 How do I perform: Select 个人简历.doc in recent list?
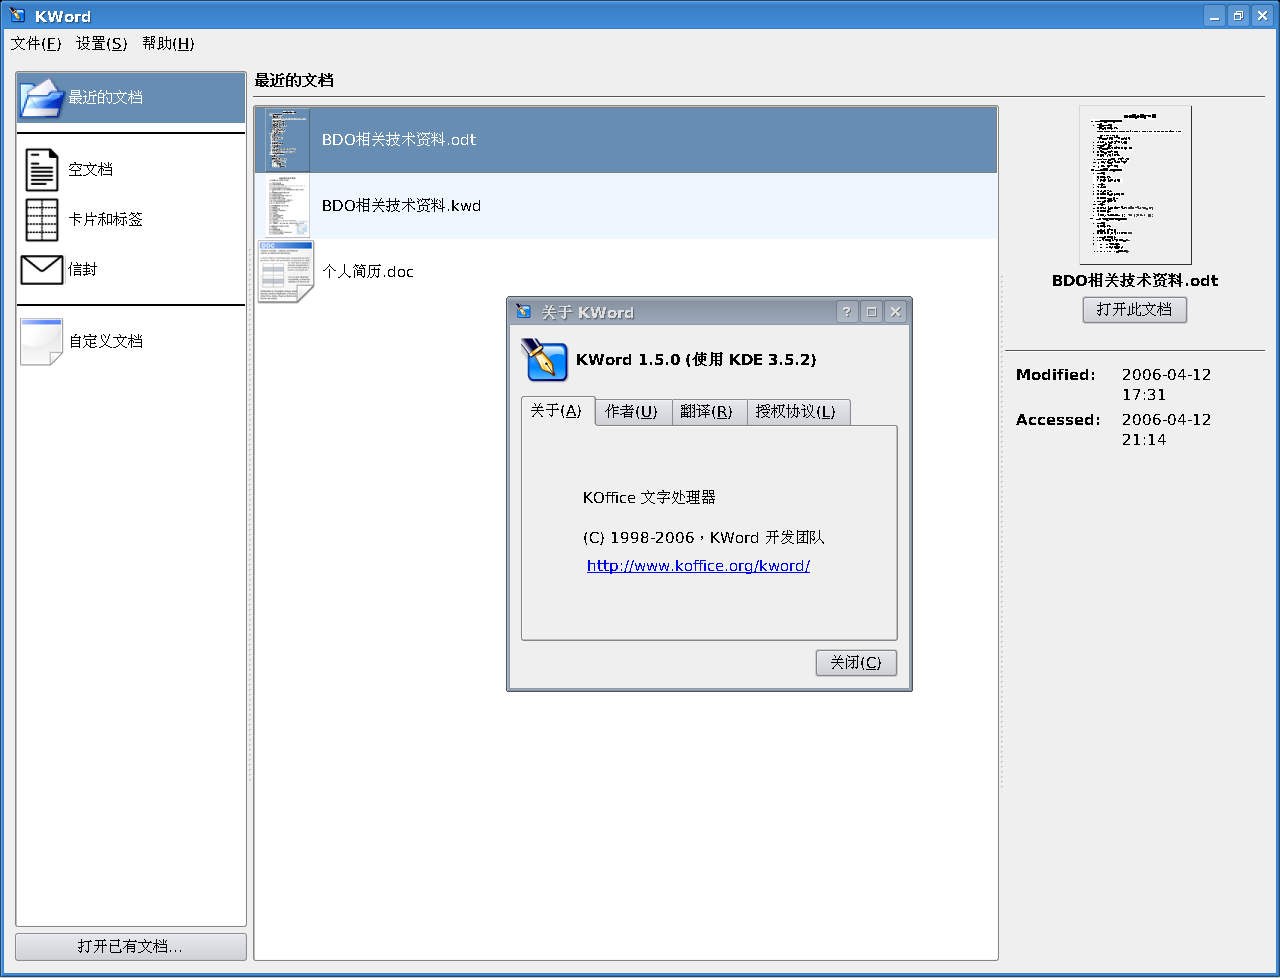(x=626, y=272)
